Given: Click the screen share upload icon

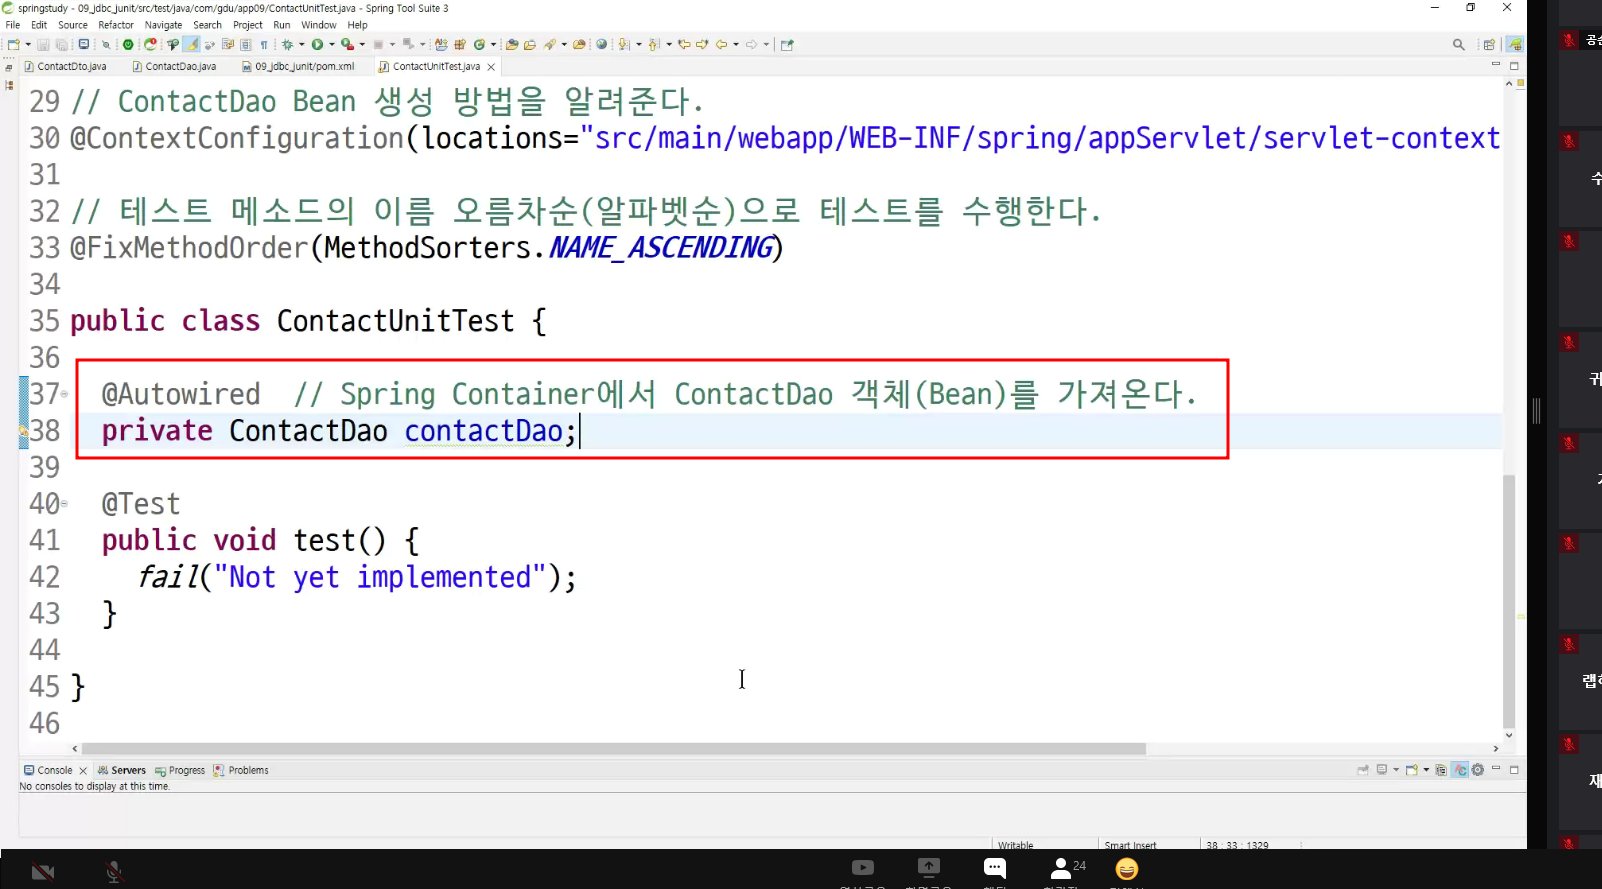Looking at the screenshot, I should pos(928,867).
